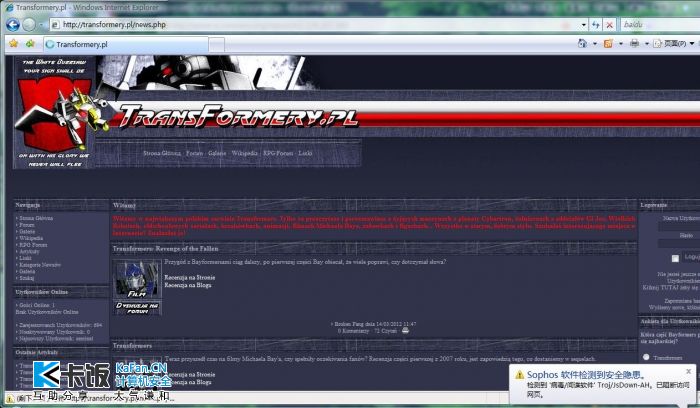Open first Recenzja na Blogu link
Image resolution: width=700 pixels, height=408 pixels.
[188, 285]
